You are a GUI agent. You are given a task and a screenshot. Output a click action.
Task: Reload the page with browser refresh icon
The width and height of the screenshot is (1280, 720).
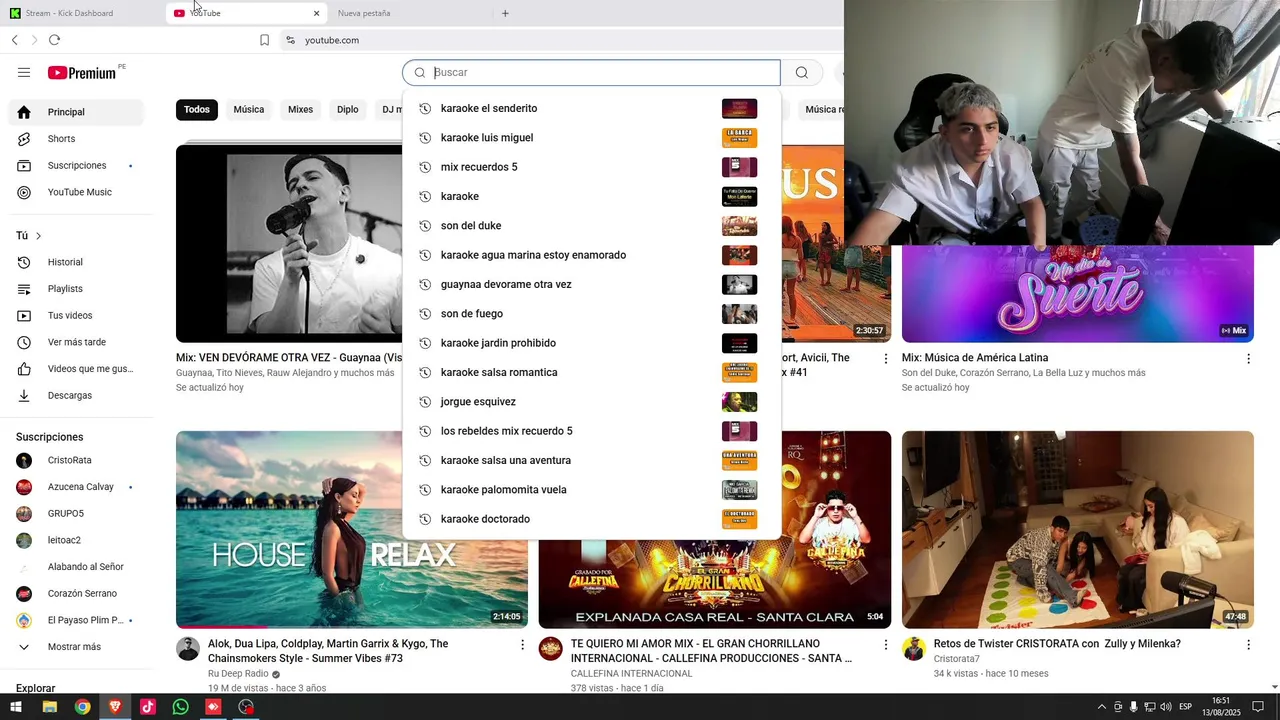tap(54, 40)
